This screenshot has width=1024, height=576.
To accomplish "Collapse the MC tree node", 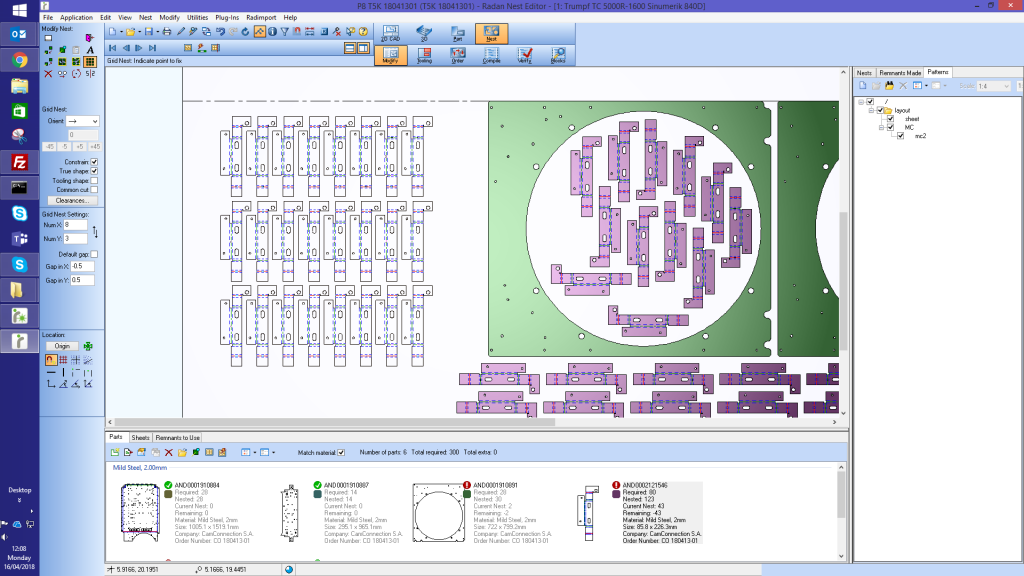I will tap(879, 127).
